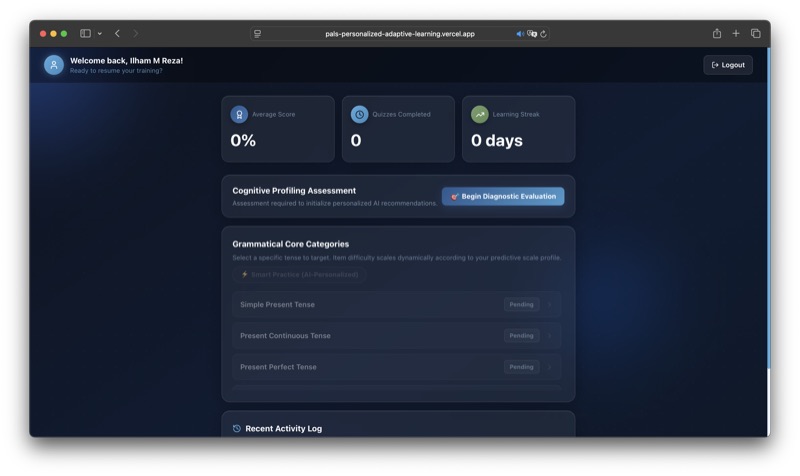This screenshot has width=800, height=476.
Task: Click the 0% average score value
Action: [x=243, y=140]
